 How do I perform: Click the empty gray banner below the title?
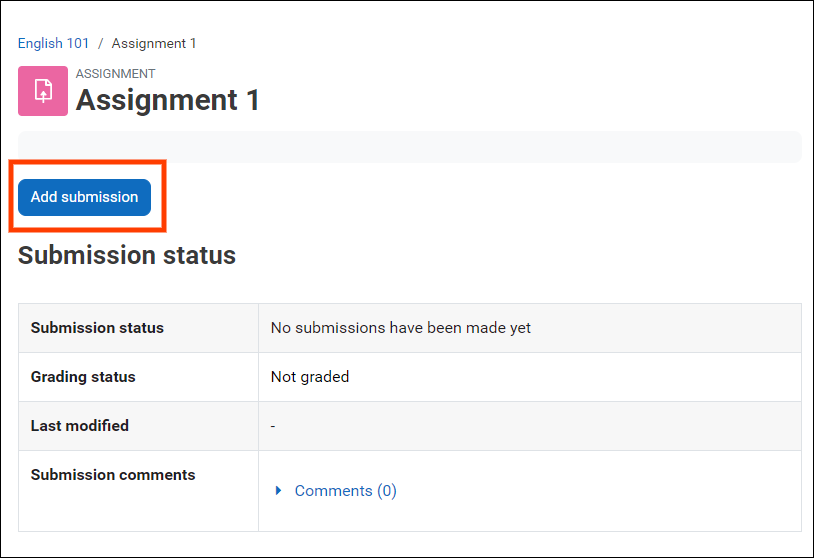[x=410, y=146]
